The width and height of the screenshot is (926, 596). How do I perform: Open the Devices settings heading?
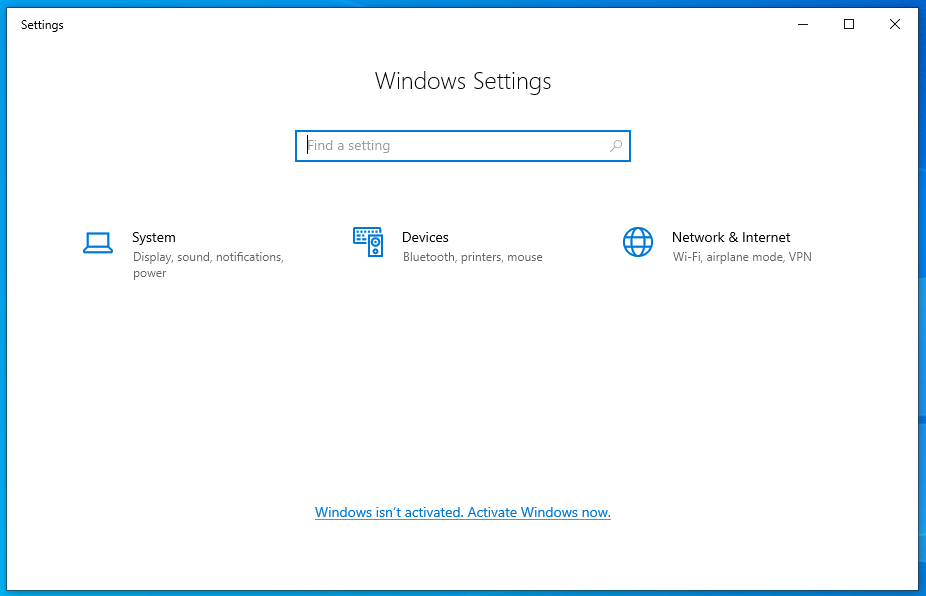pyautogui.click(x=425, y=237)
